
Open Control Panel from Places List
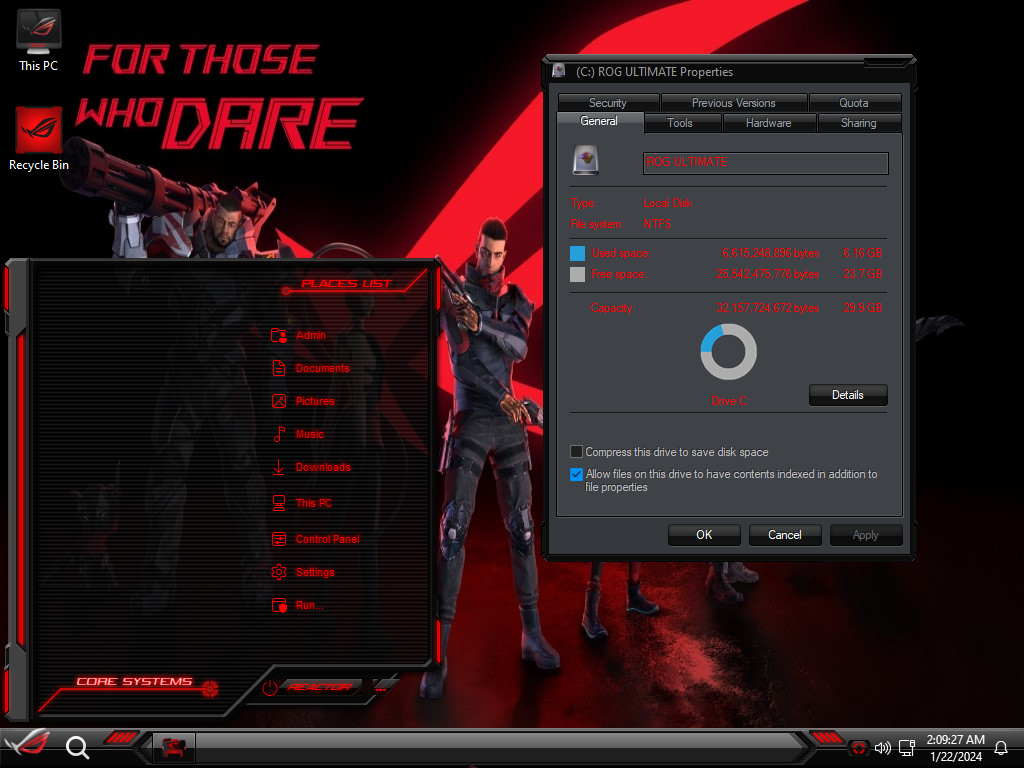pos(327,539)
